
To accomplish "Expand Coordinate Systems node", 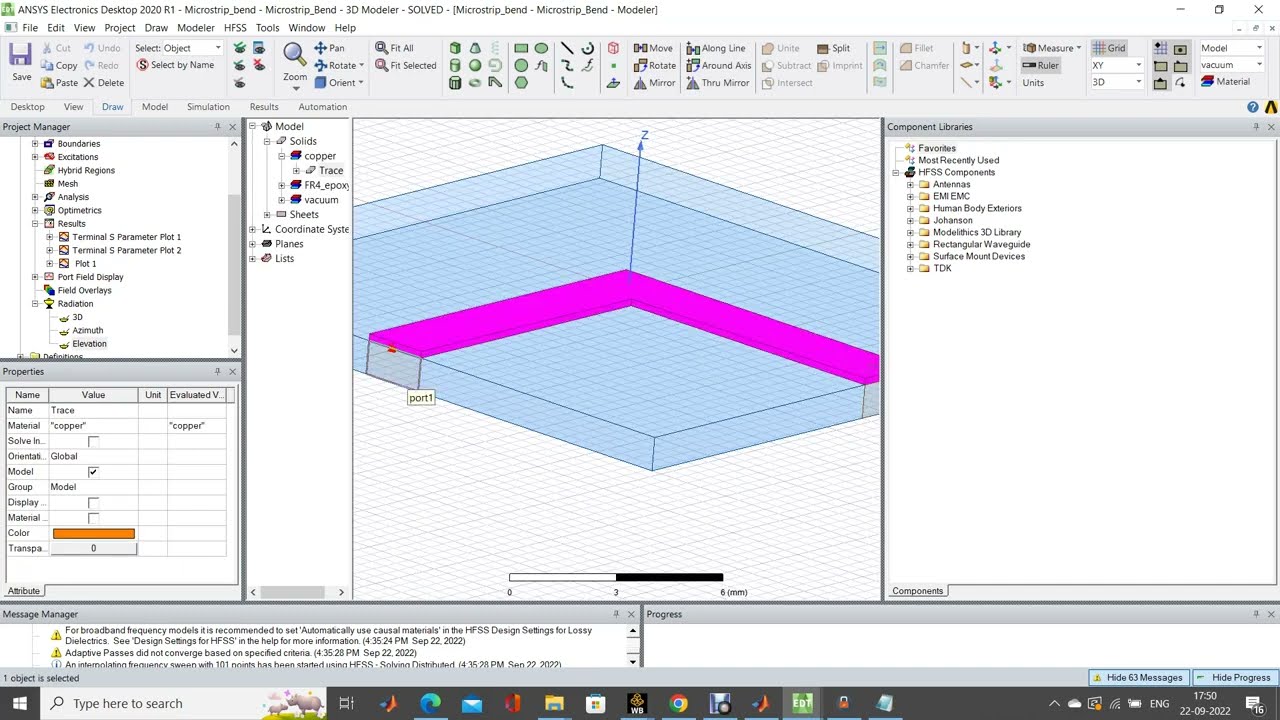I will coord(253,229).
